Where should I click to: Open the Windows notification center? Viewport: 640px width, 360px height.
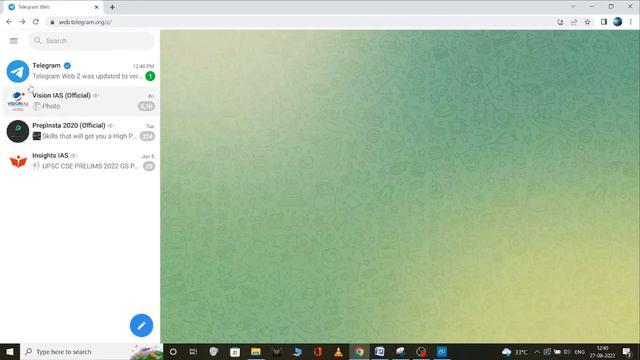pyautogui.click(x=627, y=352)
